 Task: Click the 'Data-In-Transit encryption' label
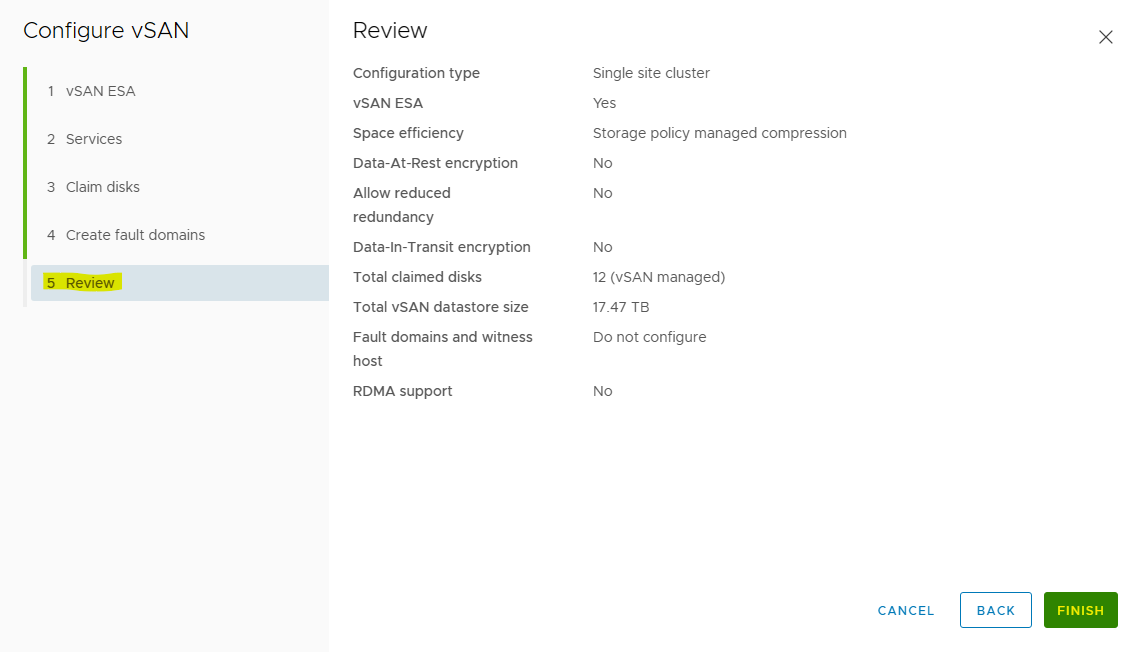point(442,247)
